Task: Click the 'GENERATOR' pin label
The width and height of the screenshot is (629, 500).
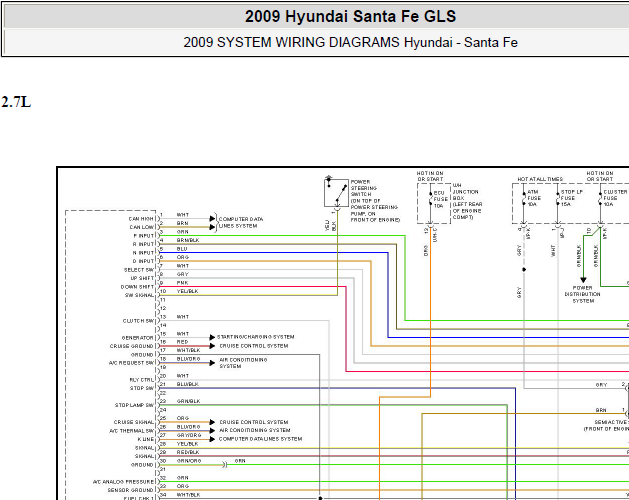Action: click(x=138, y=338)
